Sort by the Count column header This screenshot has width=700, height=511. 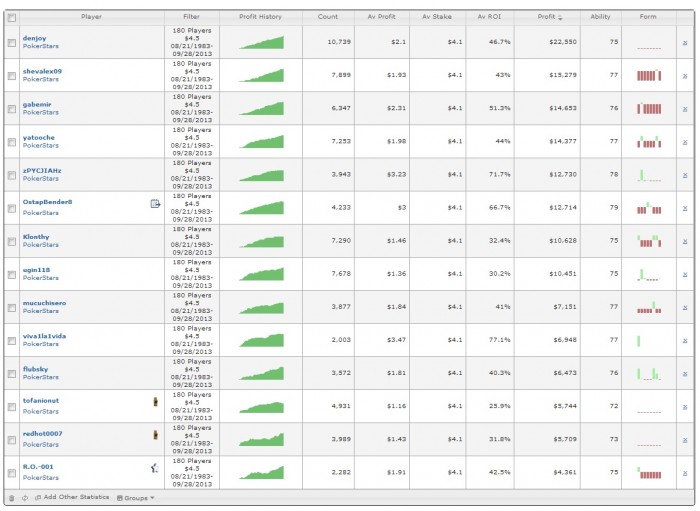point(328,17)
